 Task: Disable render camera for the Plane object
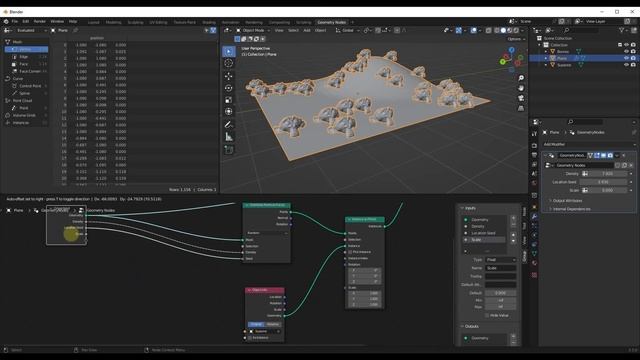pos(633,58)
